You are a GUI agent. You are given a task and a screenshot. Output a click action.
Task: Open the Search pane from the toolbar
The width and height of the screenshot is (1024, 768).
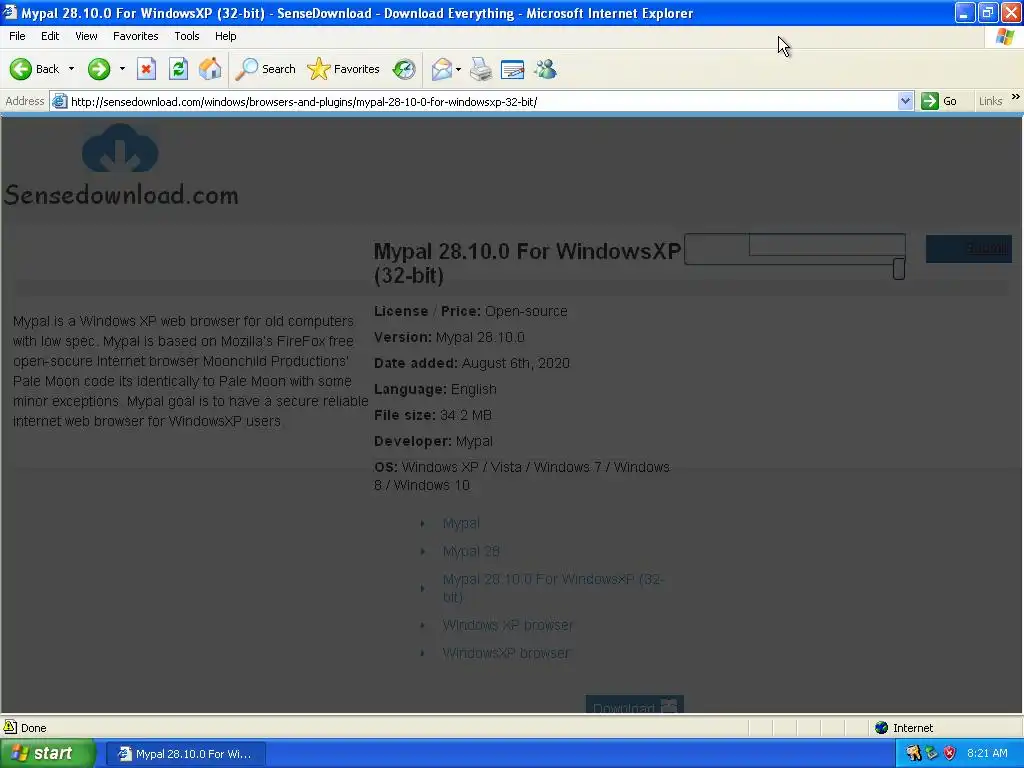coord(265,69)
